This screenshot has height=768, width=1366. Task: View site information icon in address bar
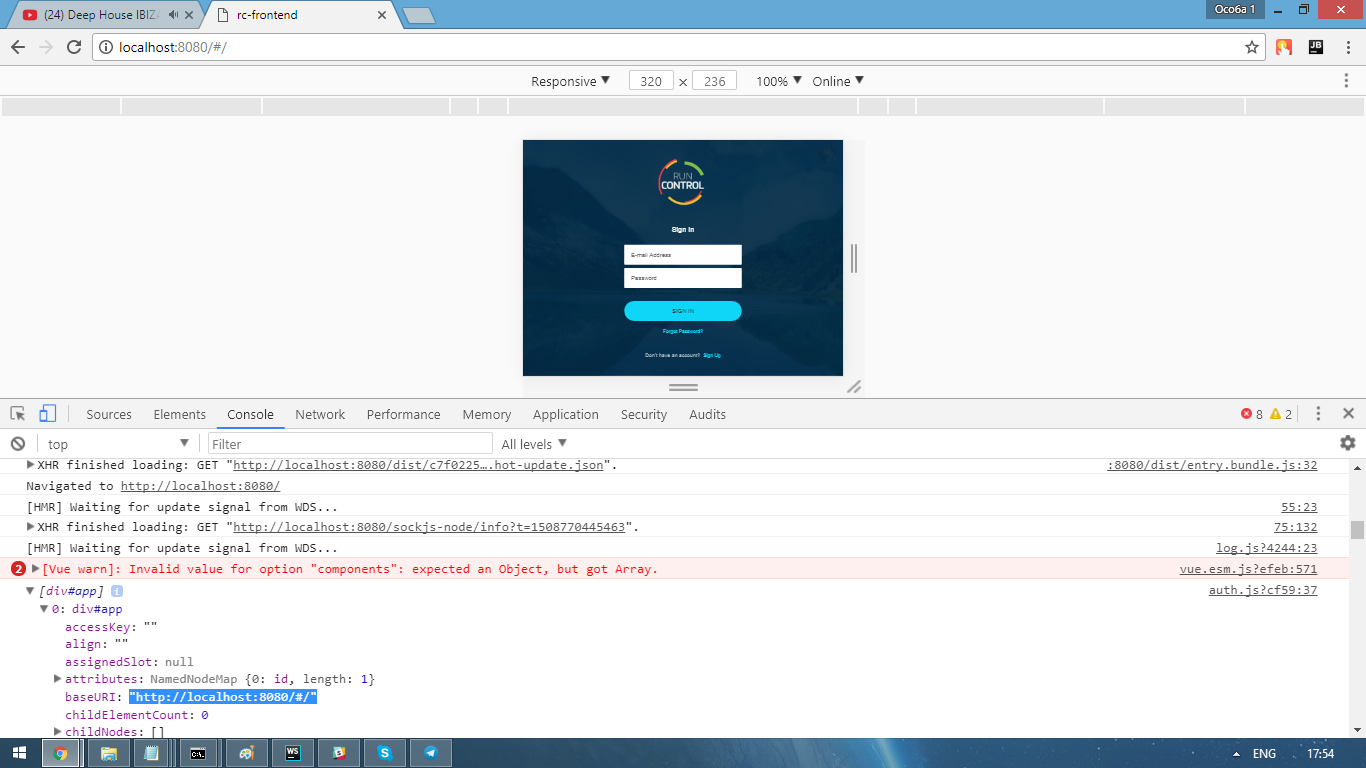click(106, 47)
